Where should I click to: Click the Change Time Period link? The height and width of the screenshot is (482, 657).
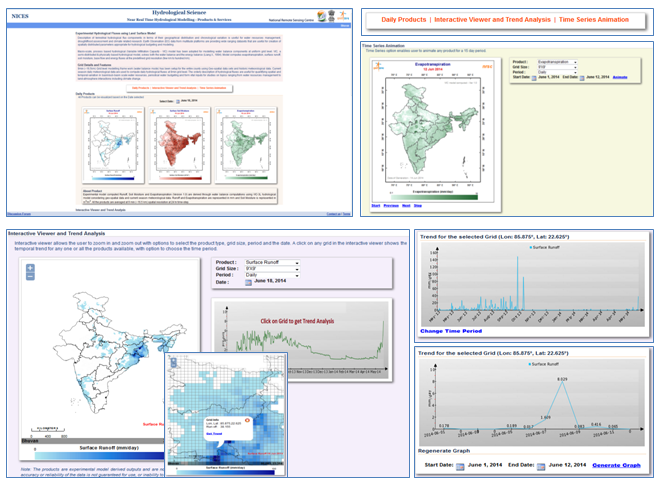451,331
